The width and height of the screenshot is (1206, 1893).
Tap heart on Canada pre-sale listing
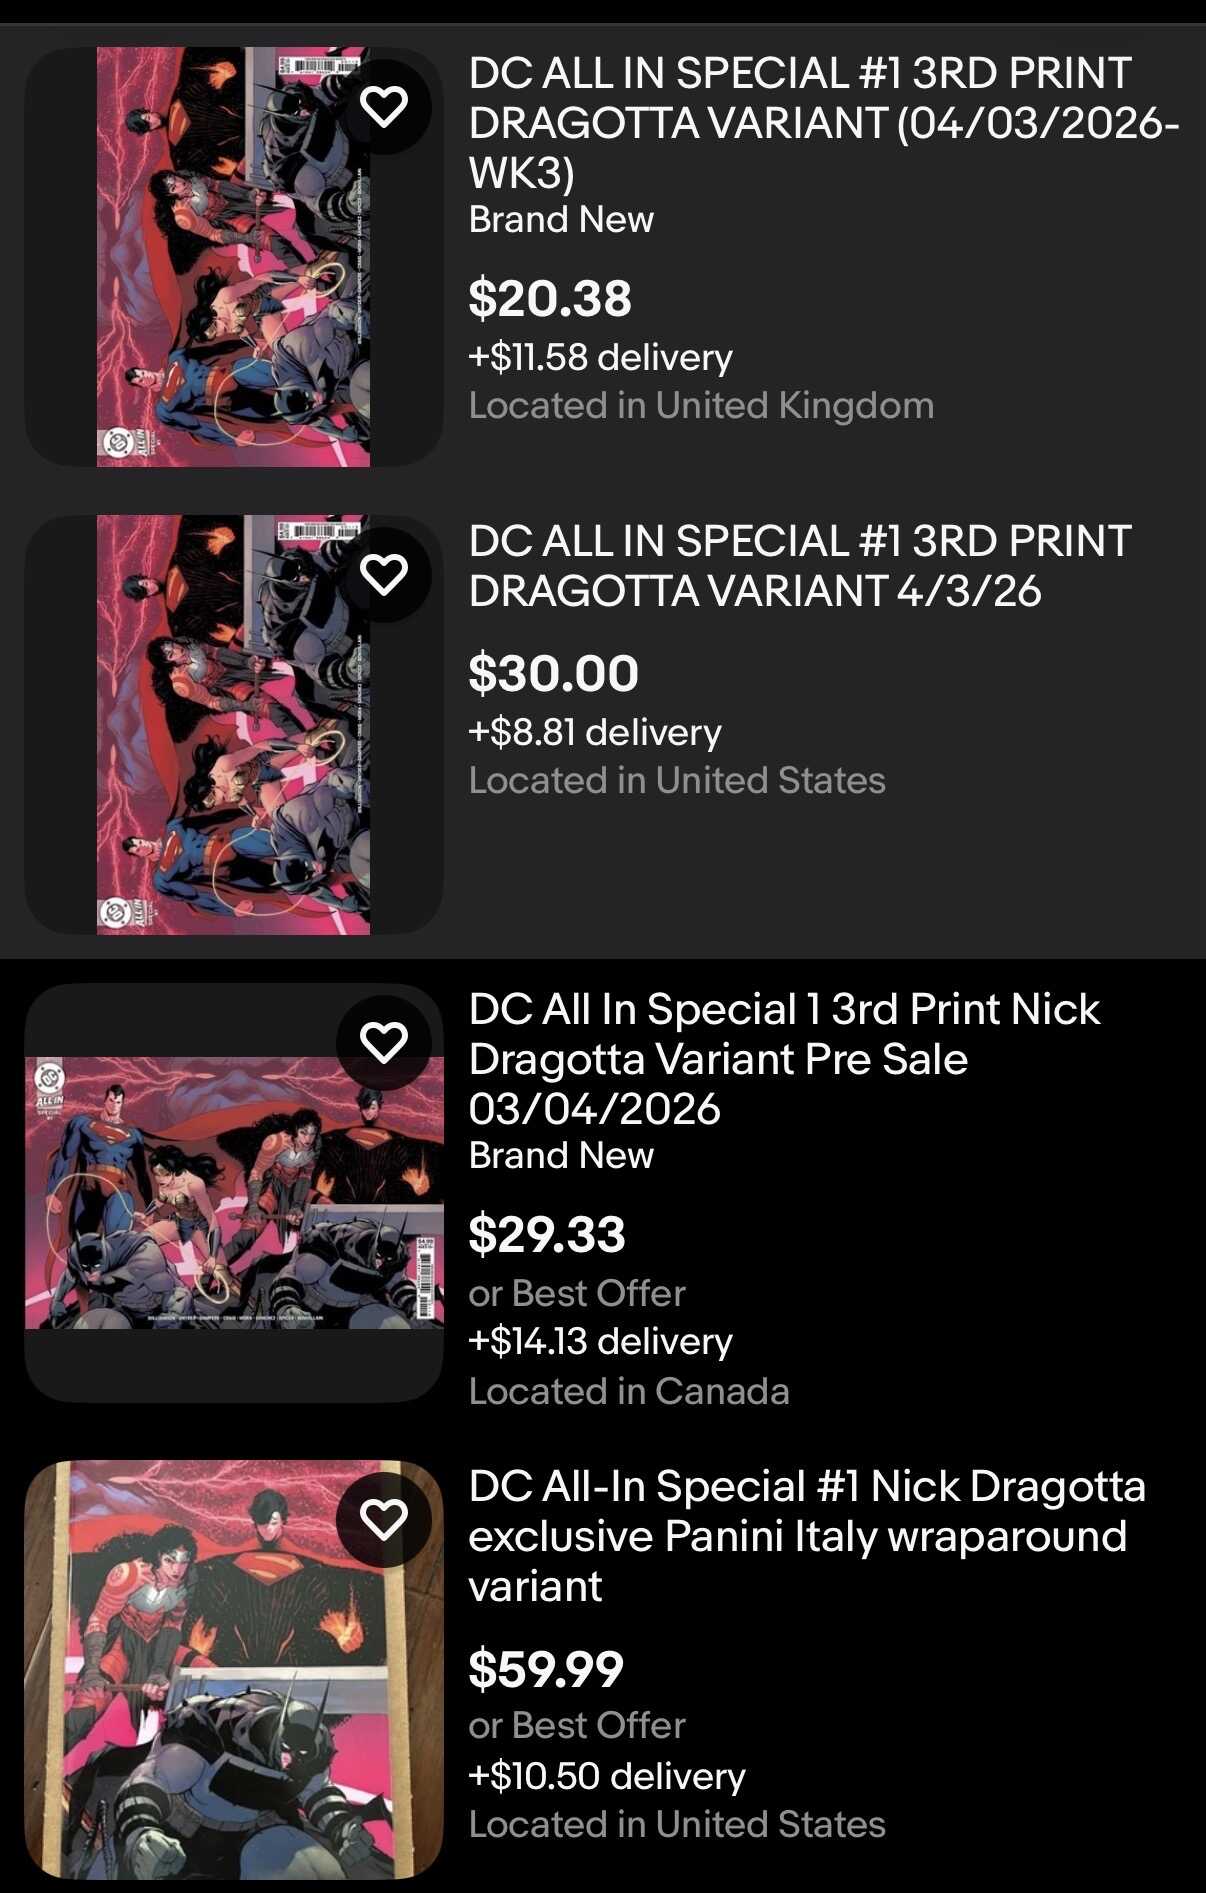384,1042
